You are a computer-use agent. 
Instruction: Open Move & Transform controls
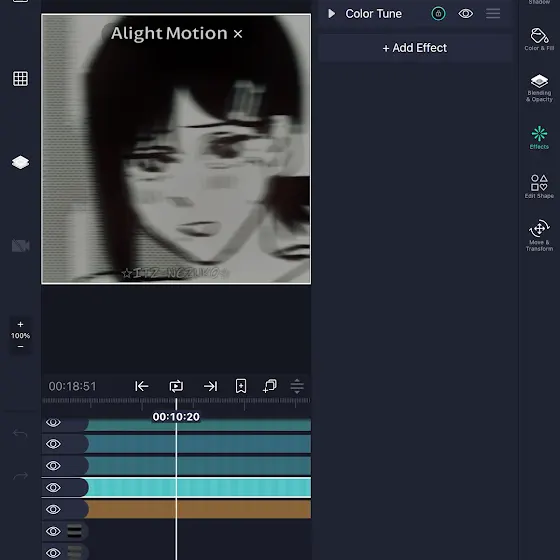pyautogui.click(x=539, y=236)
